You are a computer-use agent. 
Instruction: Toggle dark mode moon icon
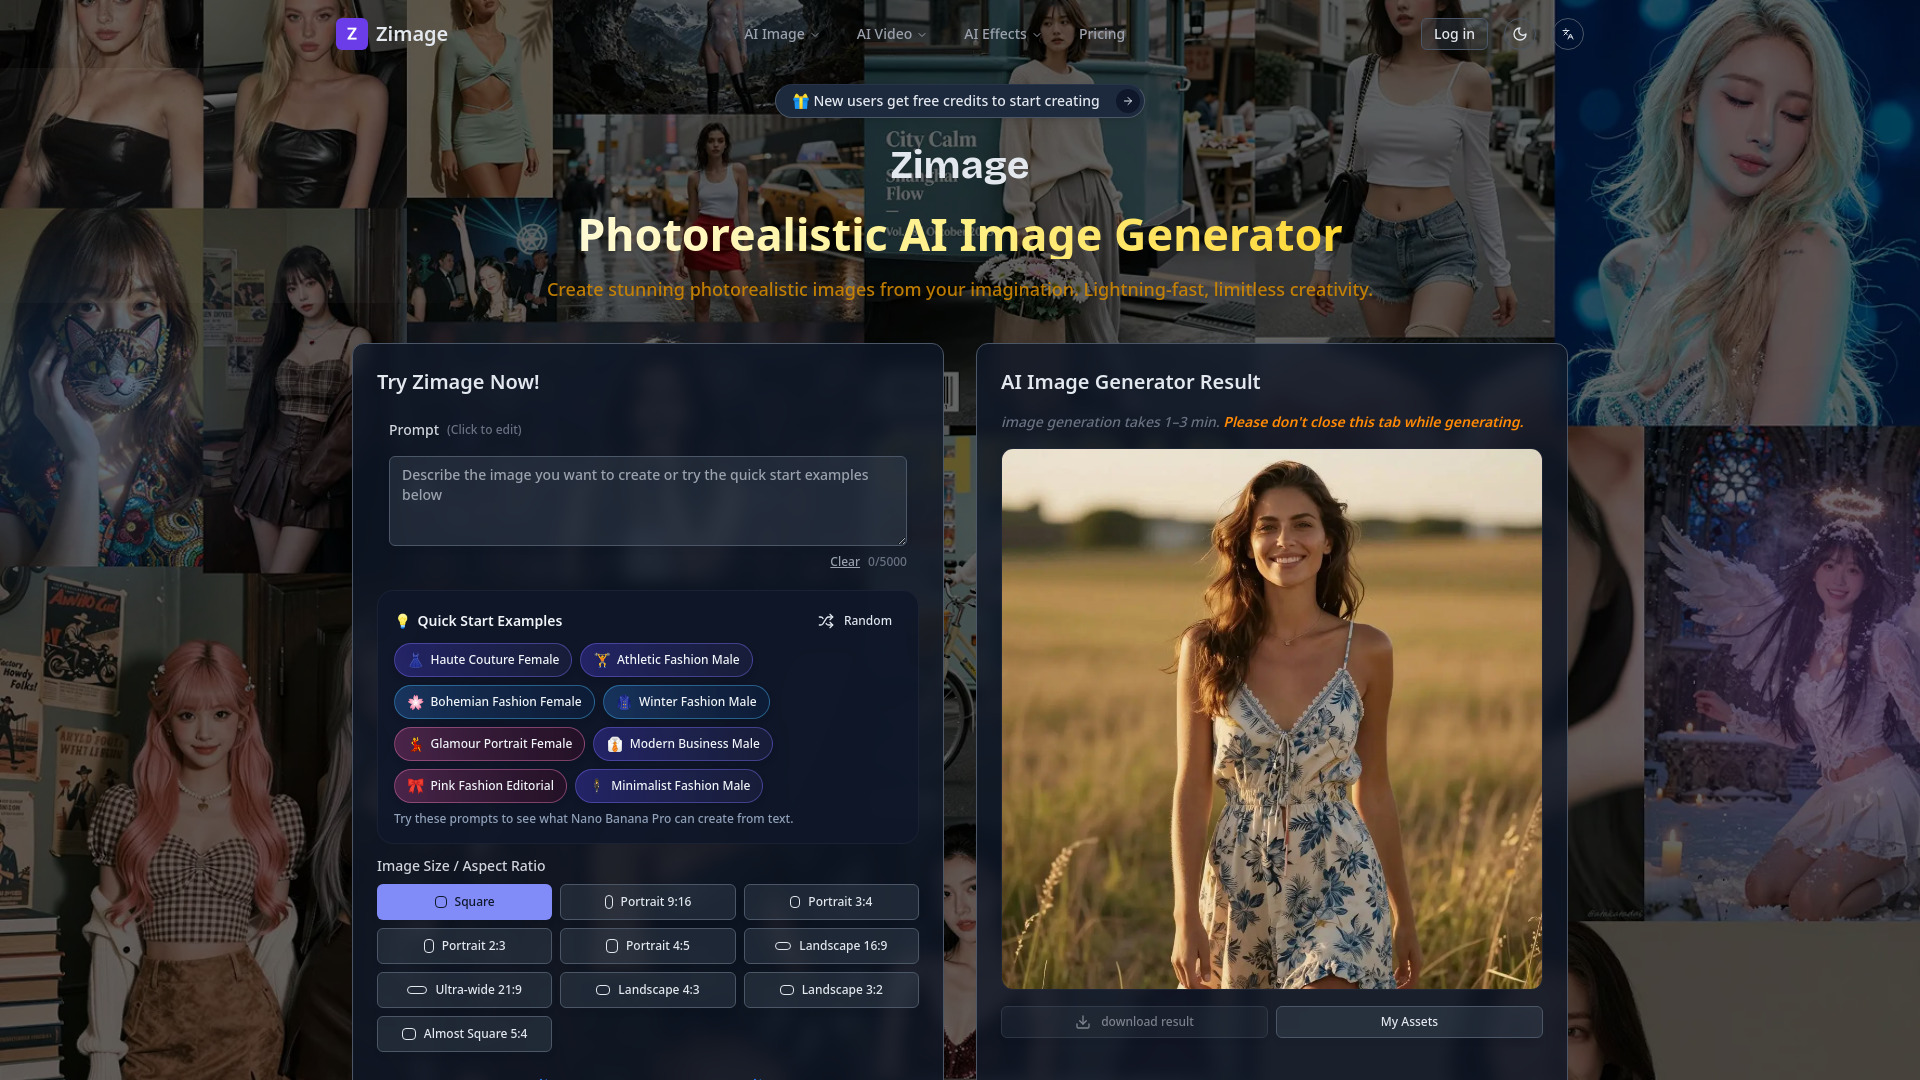pyautogui.click(x=1520, y=34)
